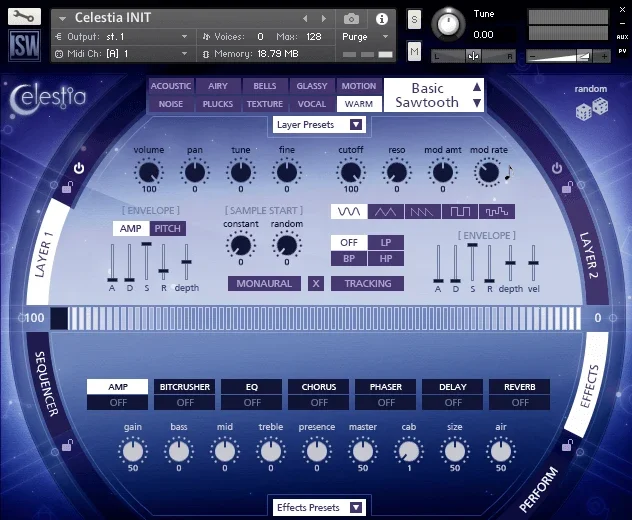Open instrument menu arrow beside Celestia INIT
Screen dimensions: 632x520
coord(62,19)
